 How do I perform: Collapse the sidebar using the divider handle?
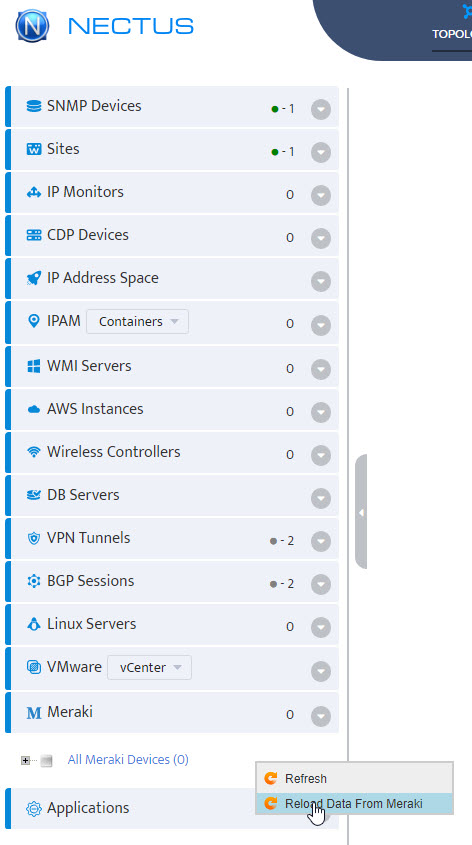(x=361, y=512)
